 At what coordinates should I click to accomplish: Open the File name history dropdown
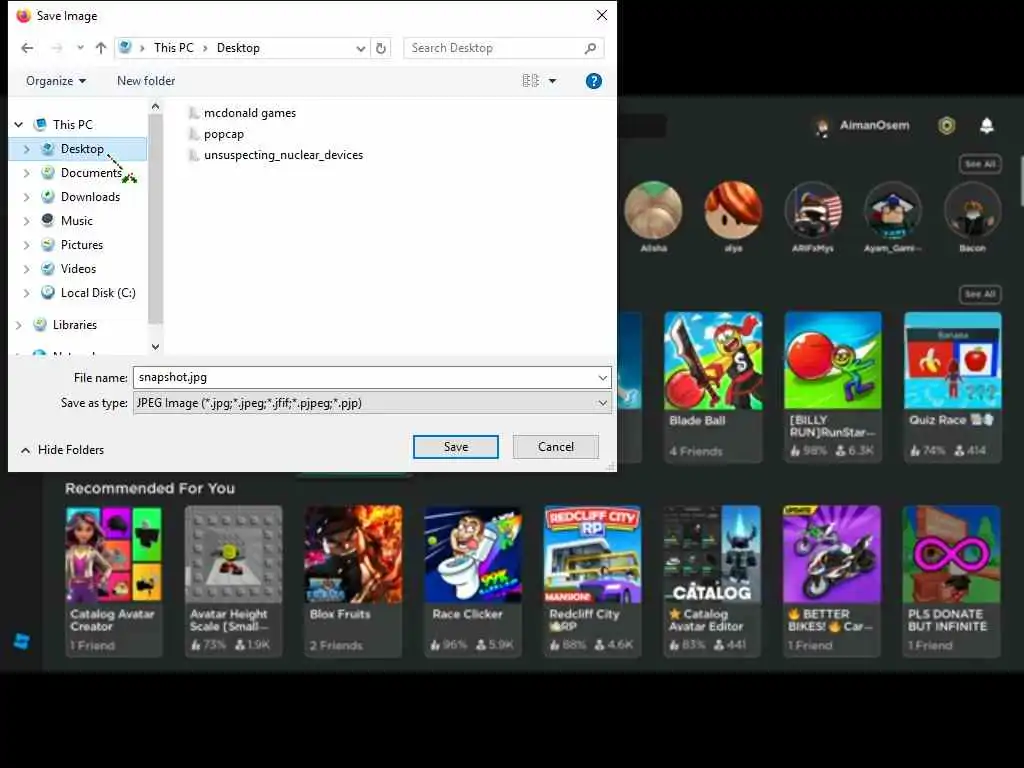click(x=602, y=377)
